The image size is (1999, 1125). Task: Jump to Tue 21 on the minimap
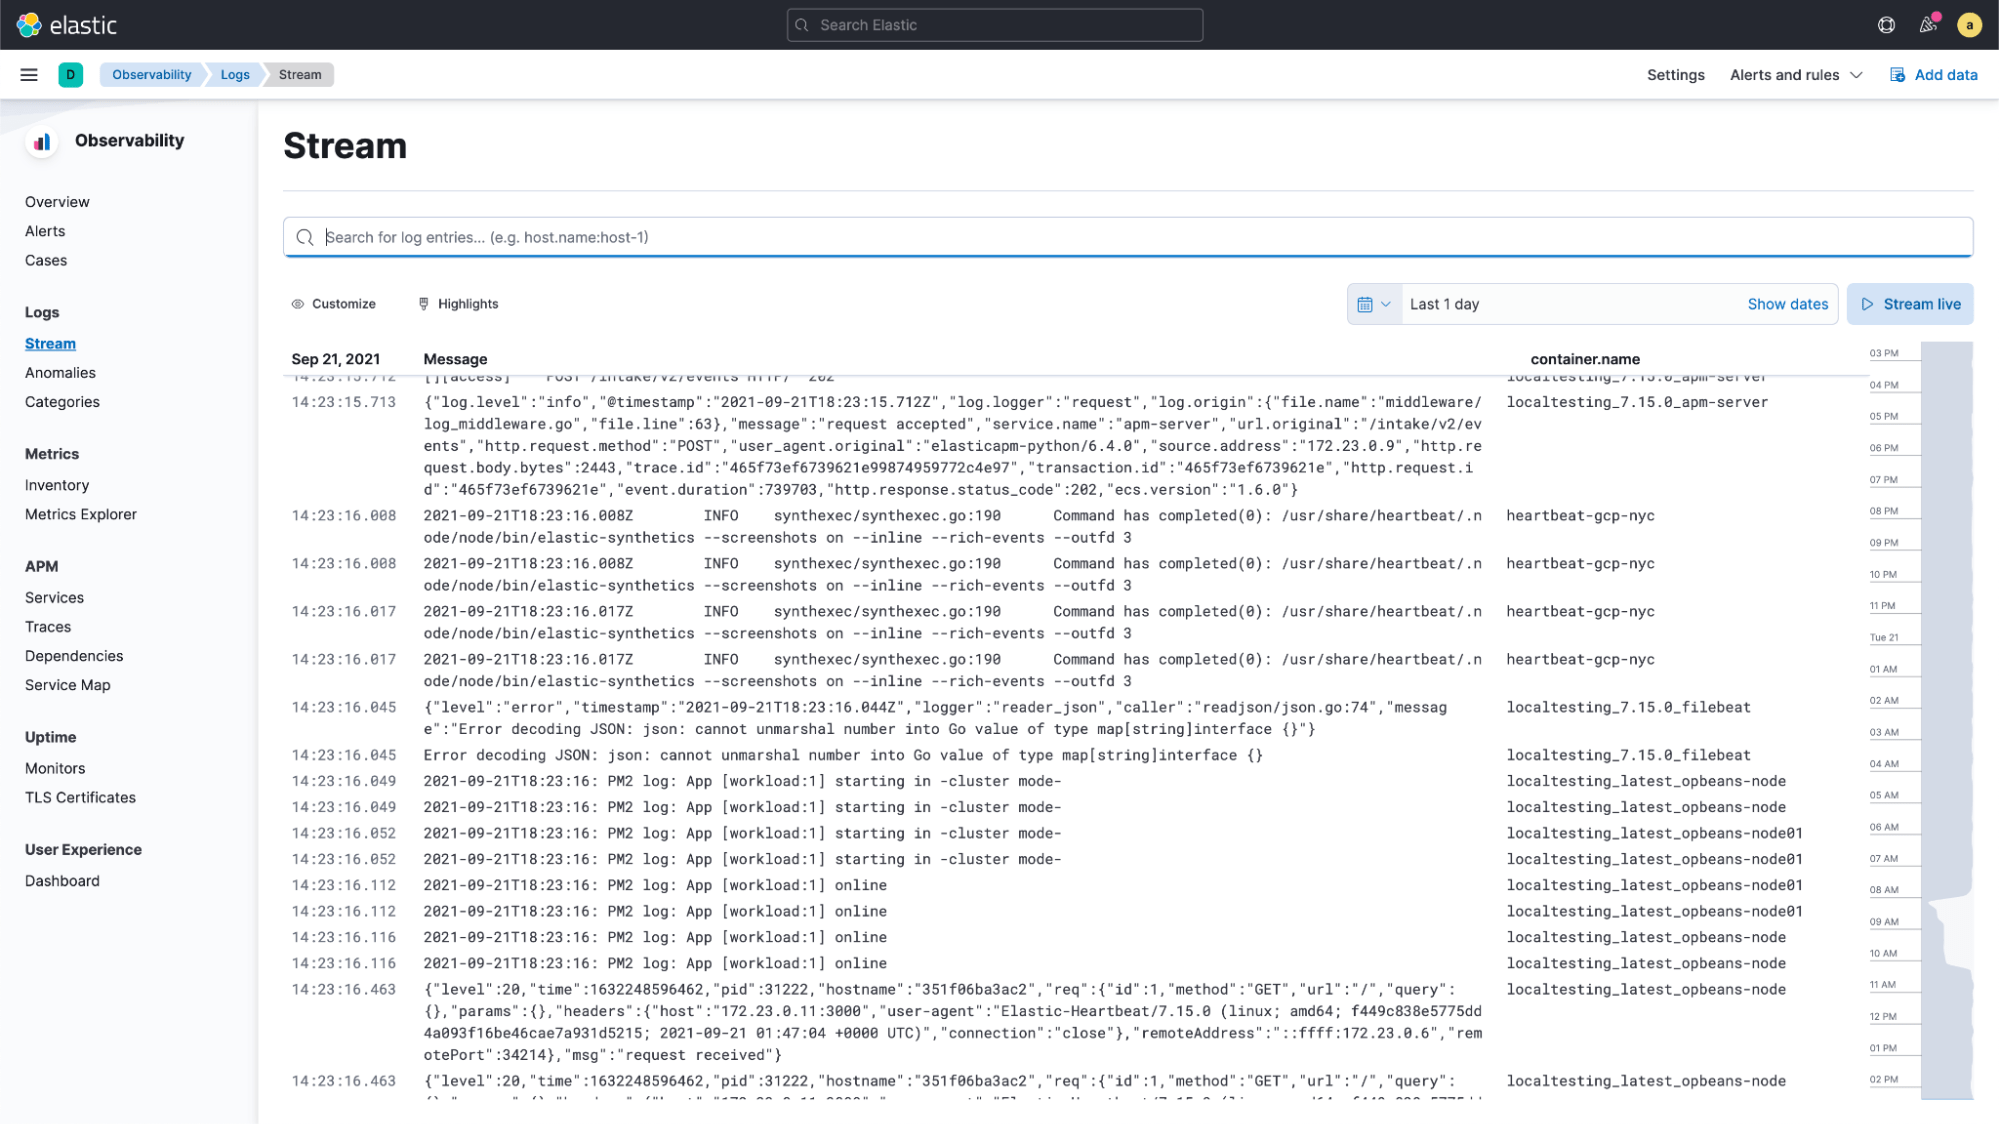tap(1884, 637)
